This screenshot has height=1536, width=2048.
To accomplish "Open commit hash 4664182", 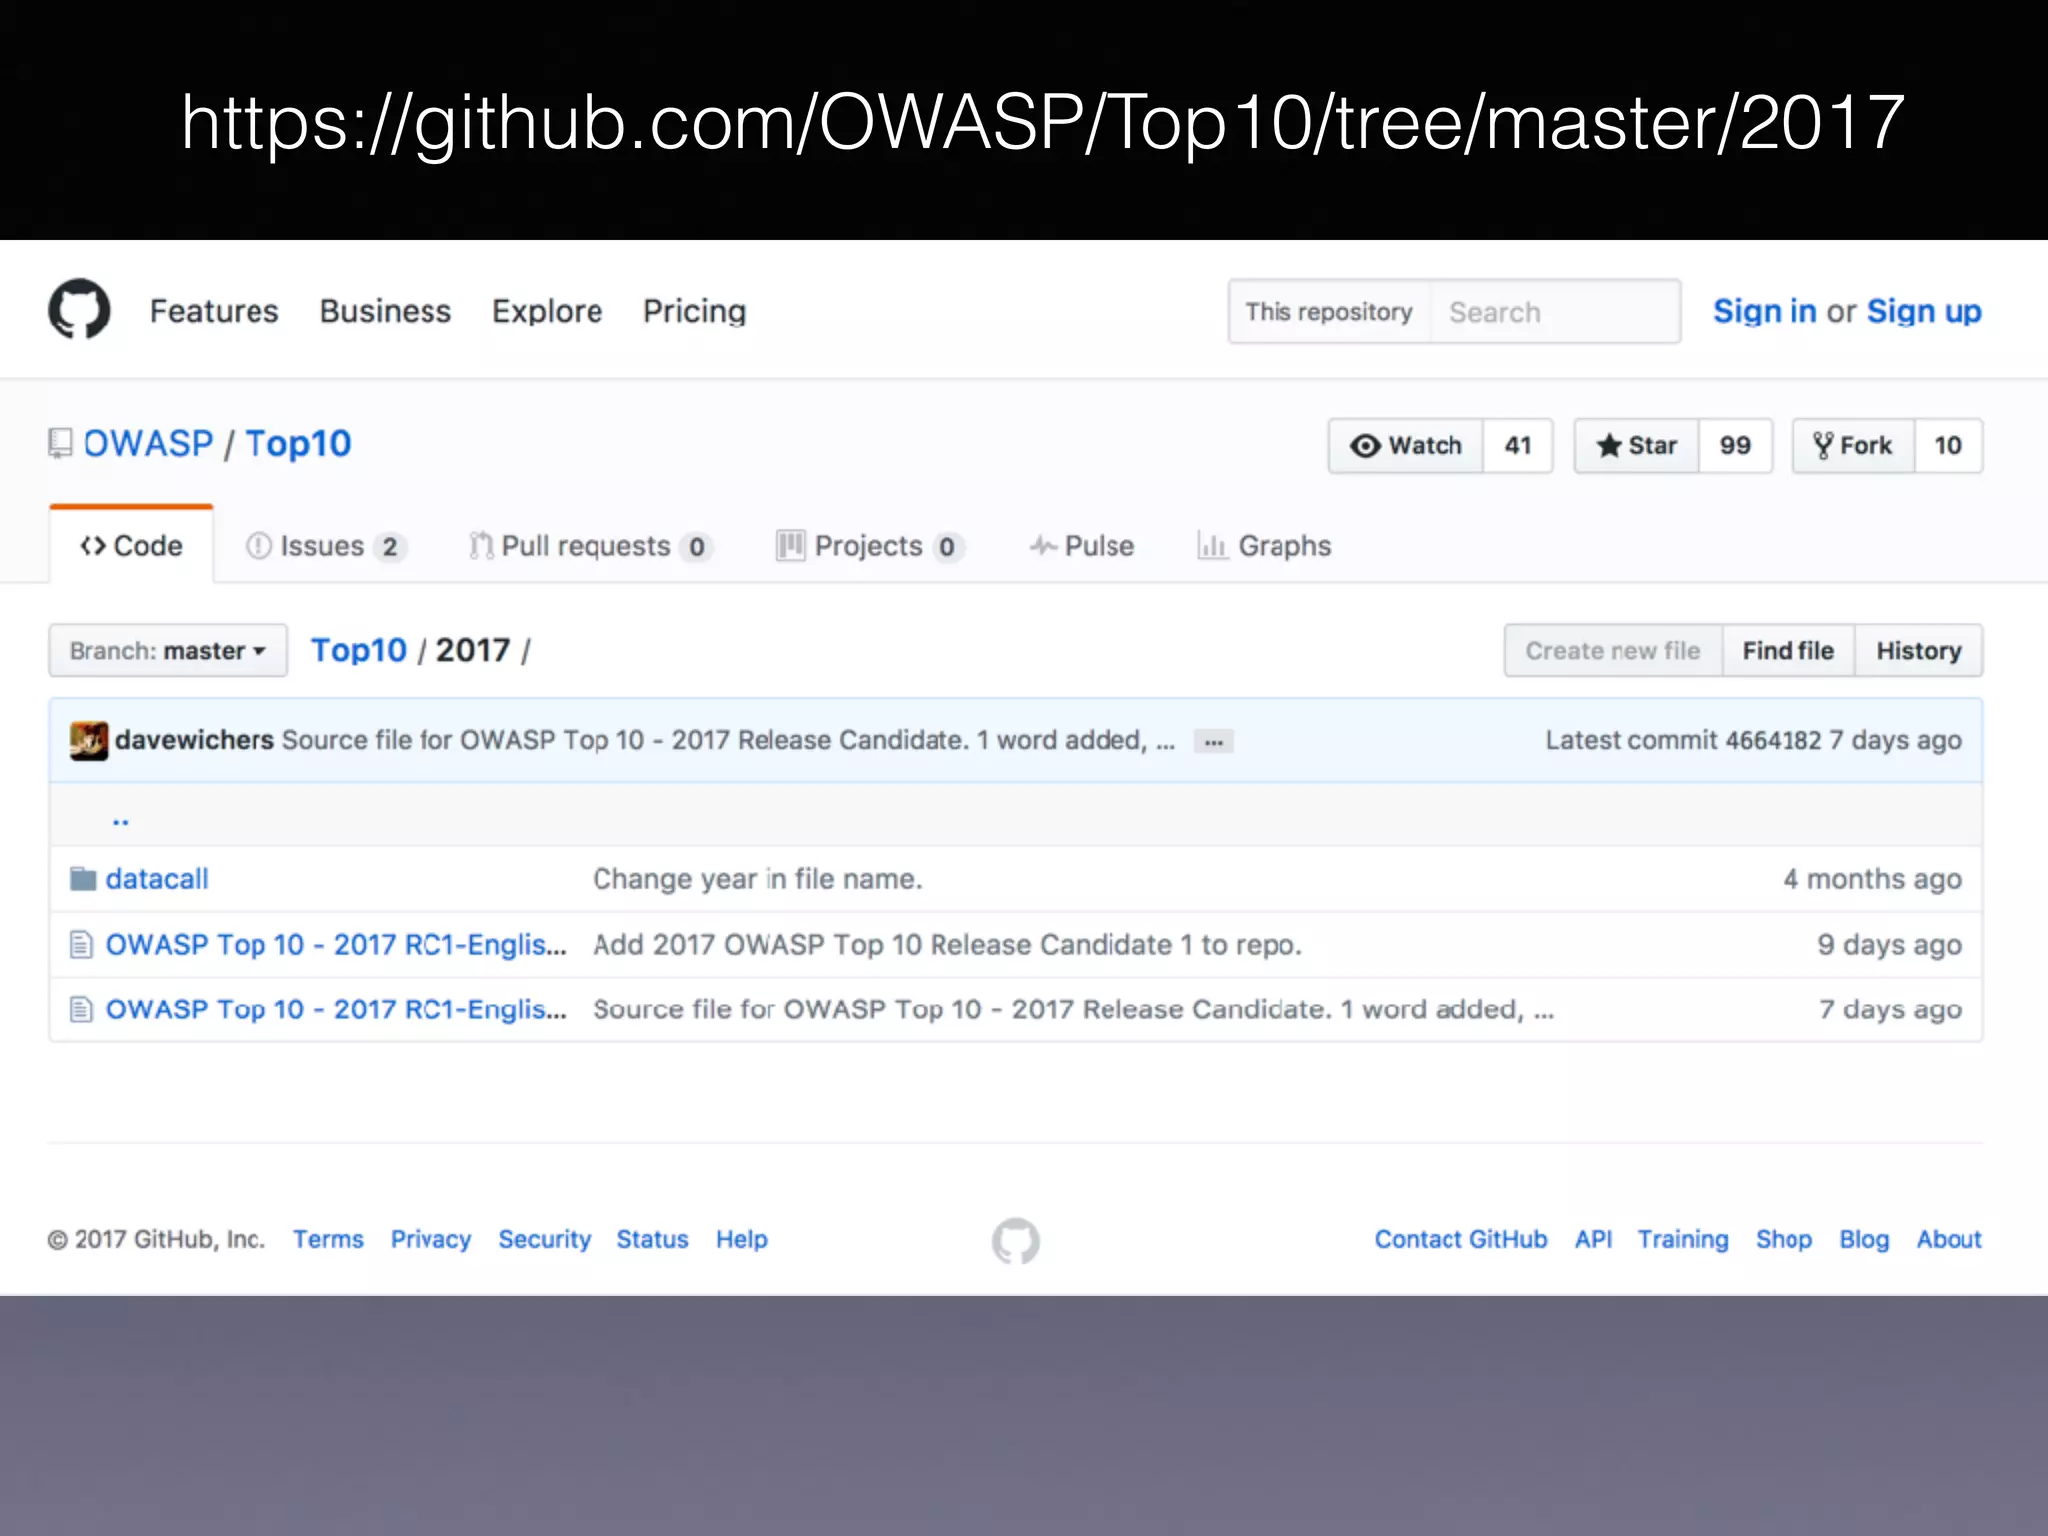I will click(x=1773, y=740).
